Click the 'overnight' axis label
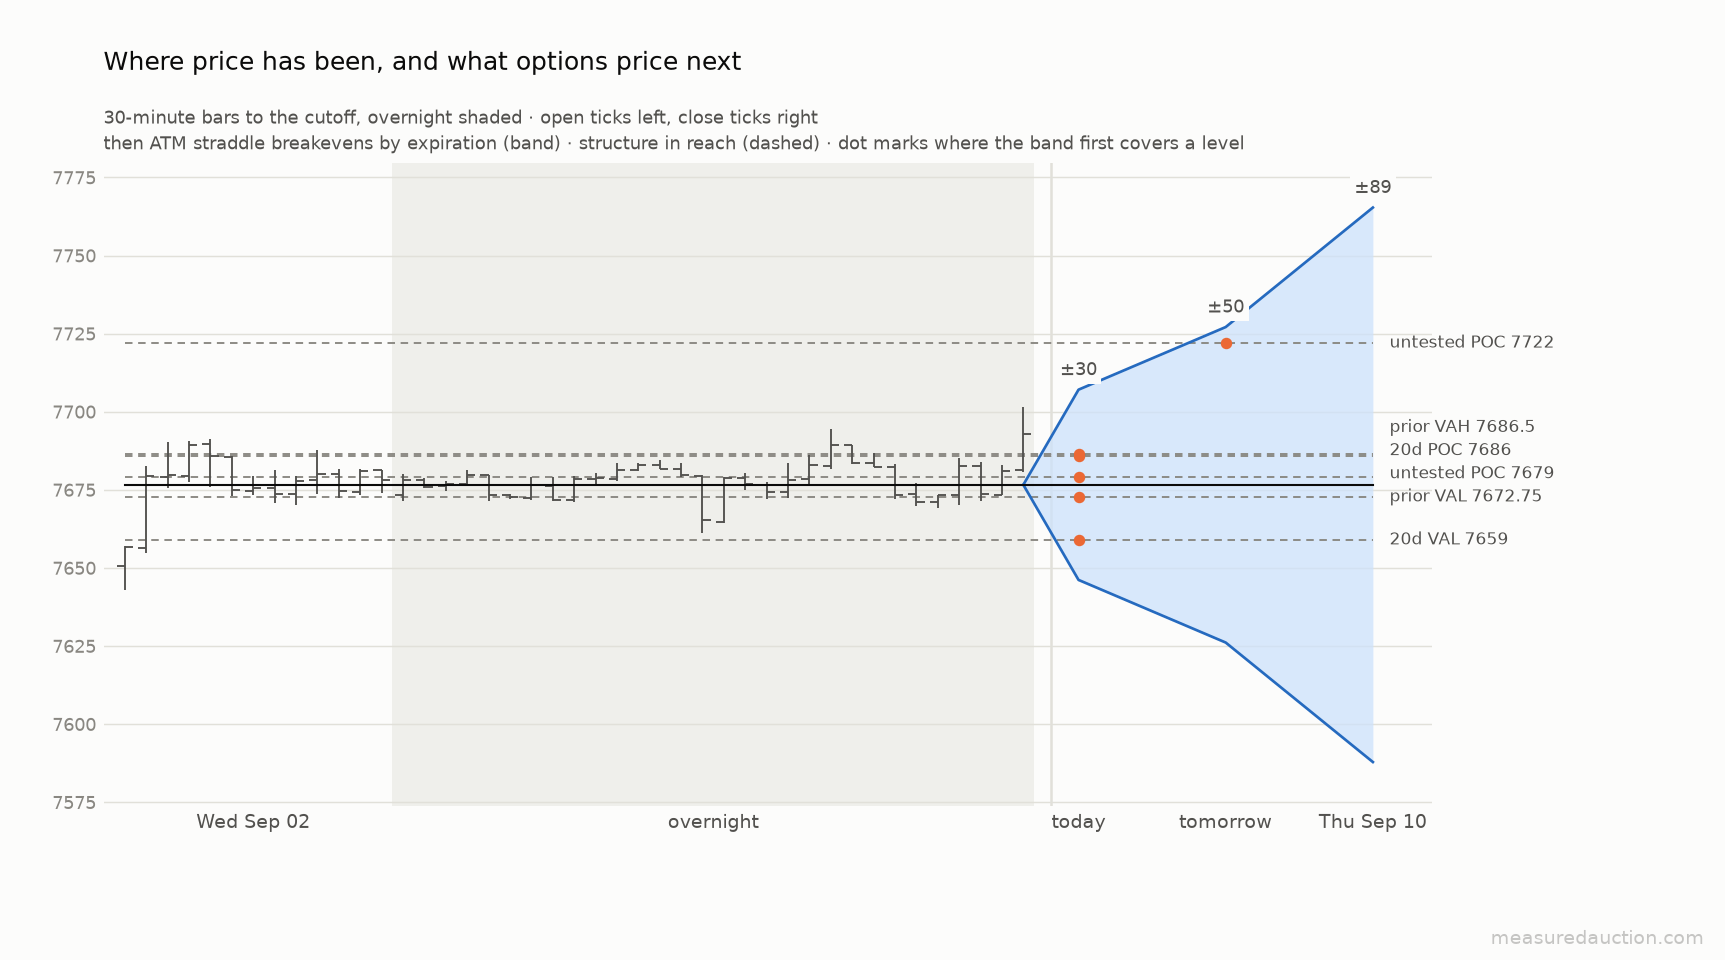This screenshot has width=1725, height=960. pos(713,822)
